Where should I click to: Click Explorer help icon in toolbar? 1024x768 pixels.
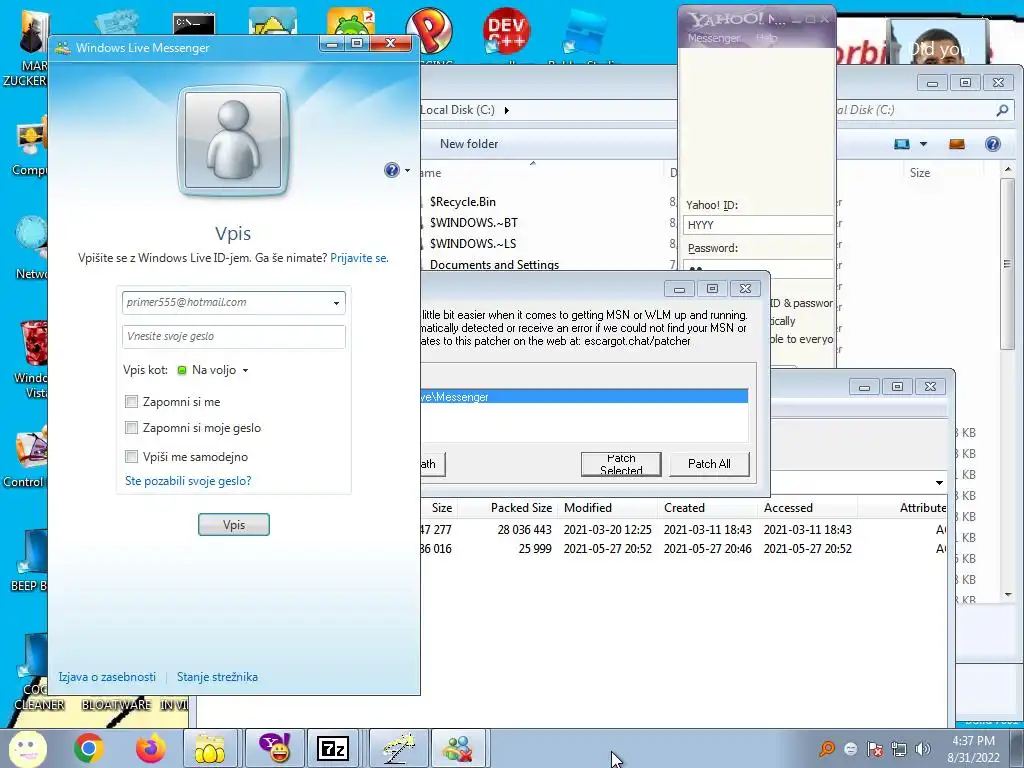992,144
